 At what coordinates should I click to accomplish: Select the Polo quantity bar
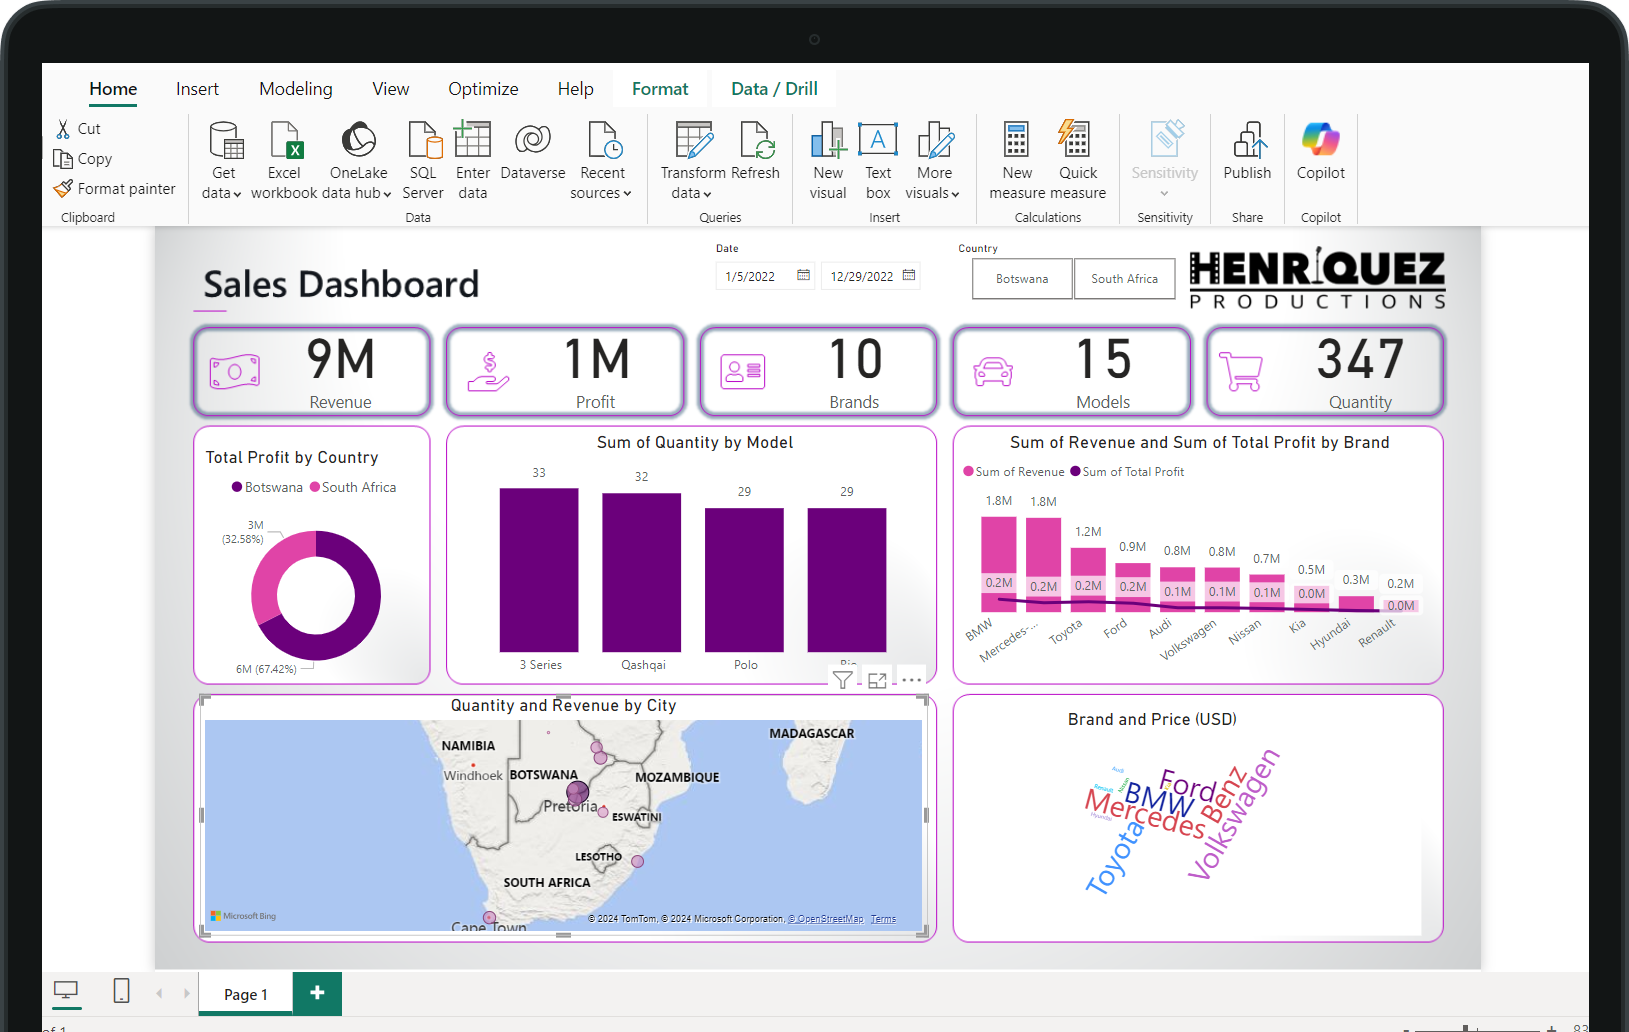(744, 580)
